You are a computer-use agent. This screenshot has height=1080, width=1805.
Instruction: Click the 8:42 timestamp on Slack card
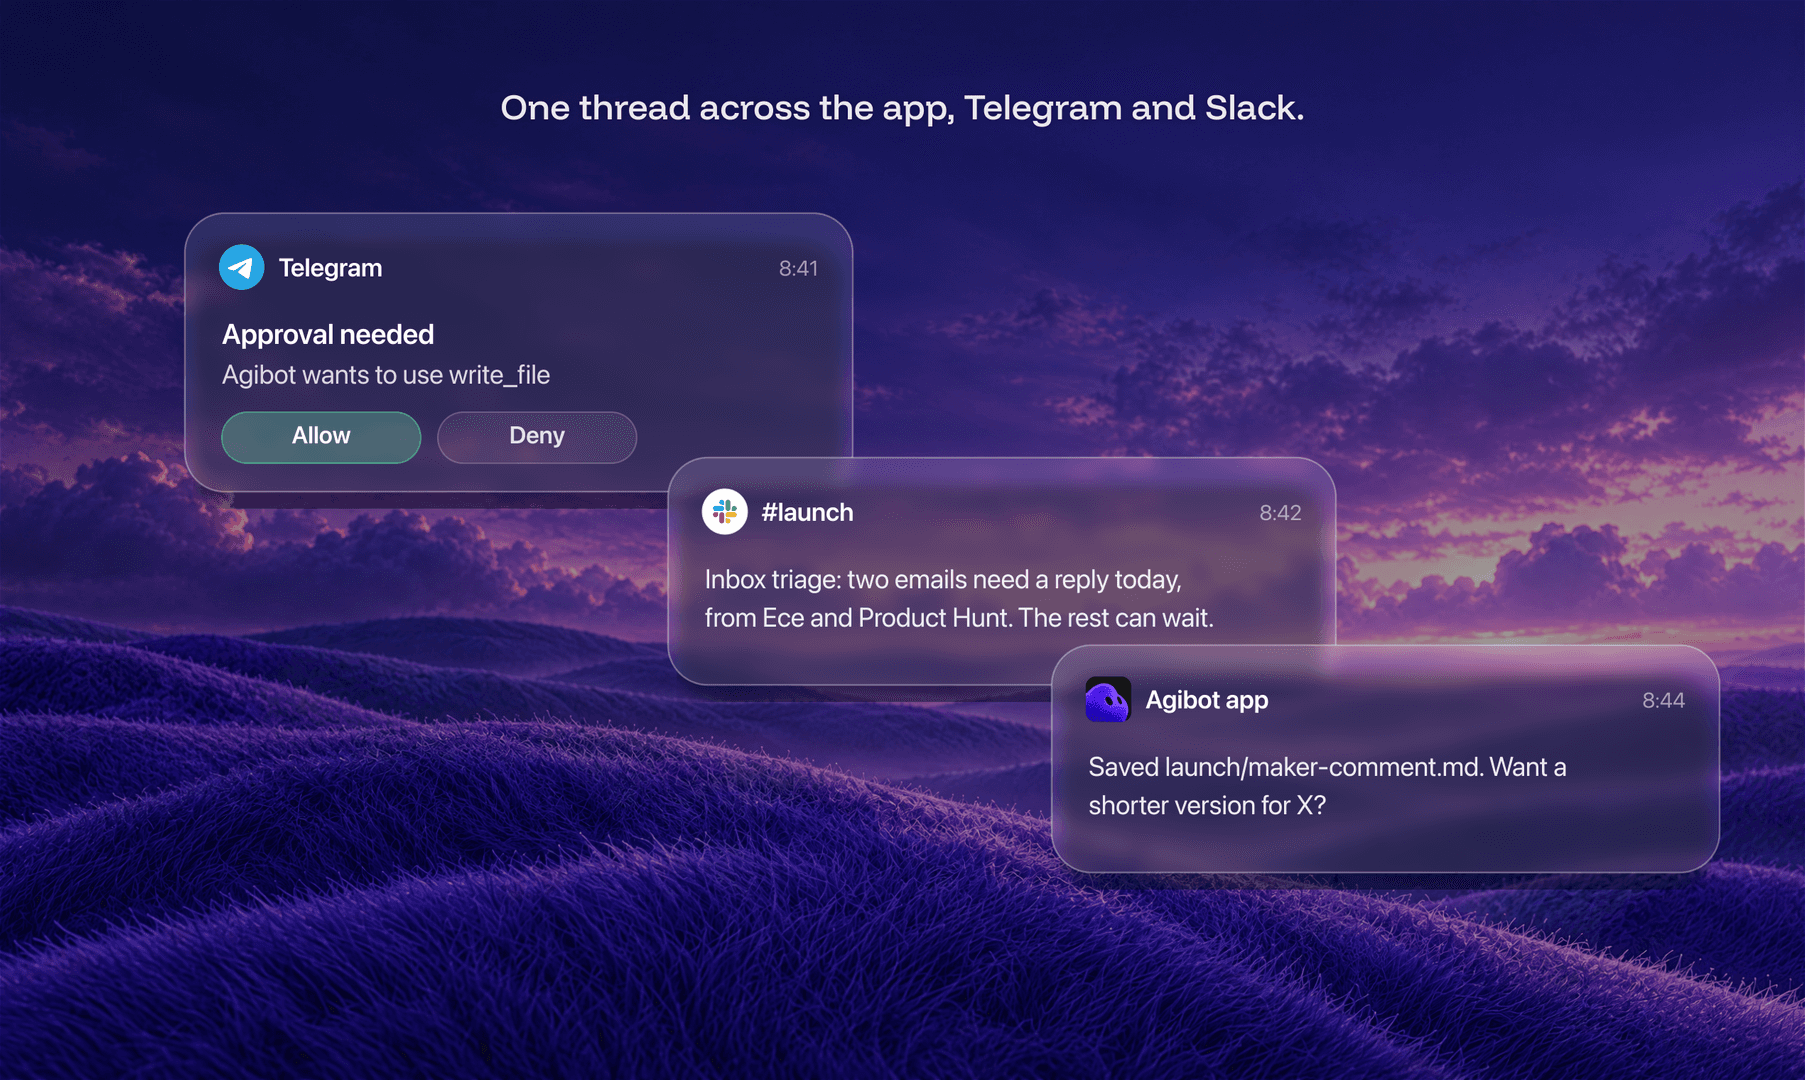pyautogui.click(x=1280, y=513)
